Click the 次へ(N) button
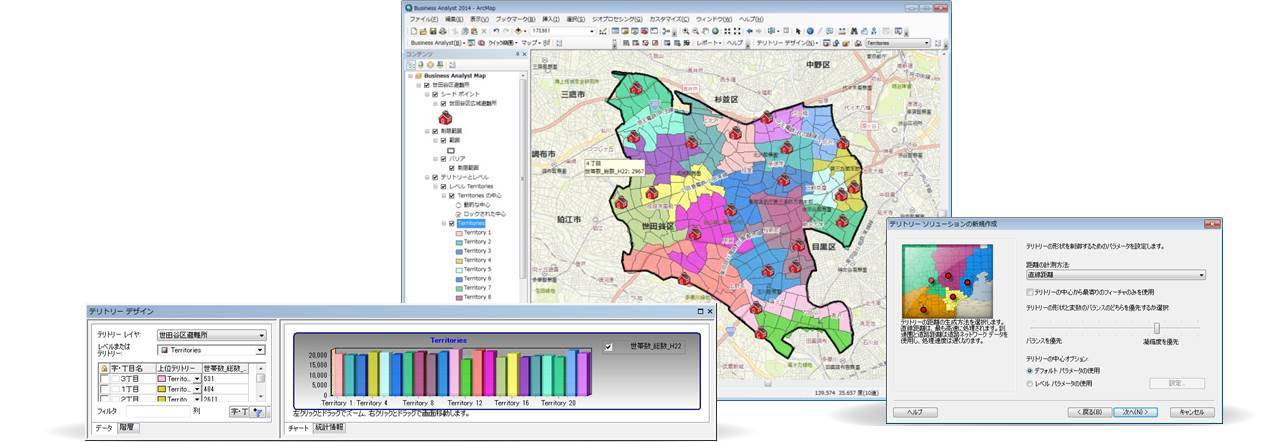This screenshot has height=442, width=1282. [x=1134, y=411]
